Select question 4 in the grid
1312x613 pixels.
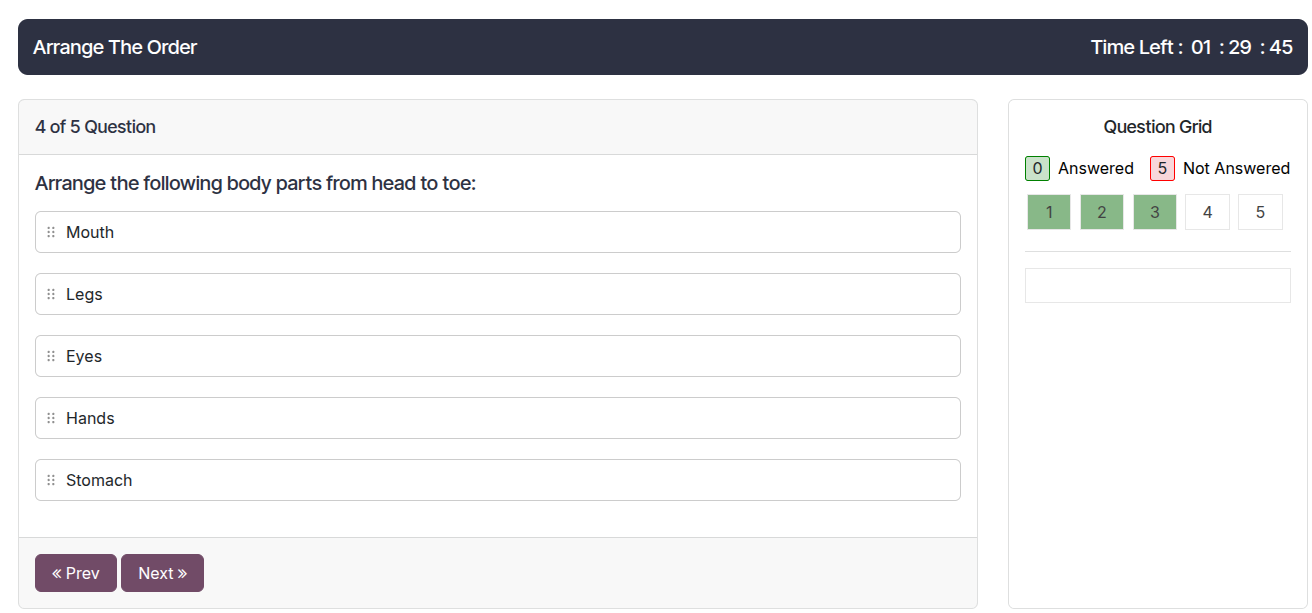pyautogui.click(x=1208, y=212)
